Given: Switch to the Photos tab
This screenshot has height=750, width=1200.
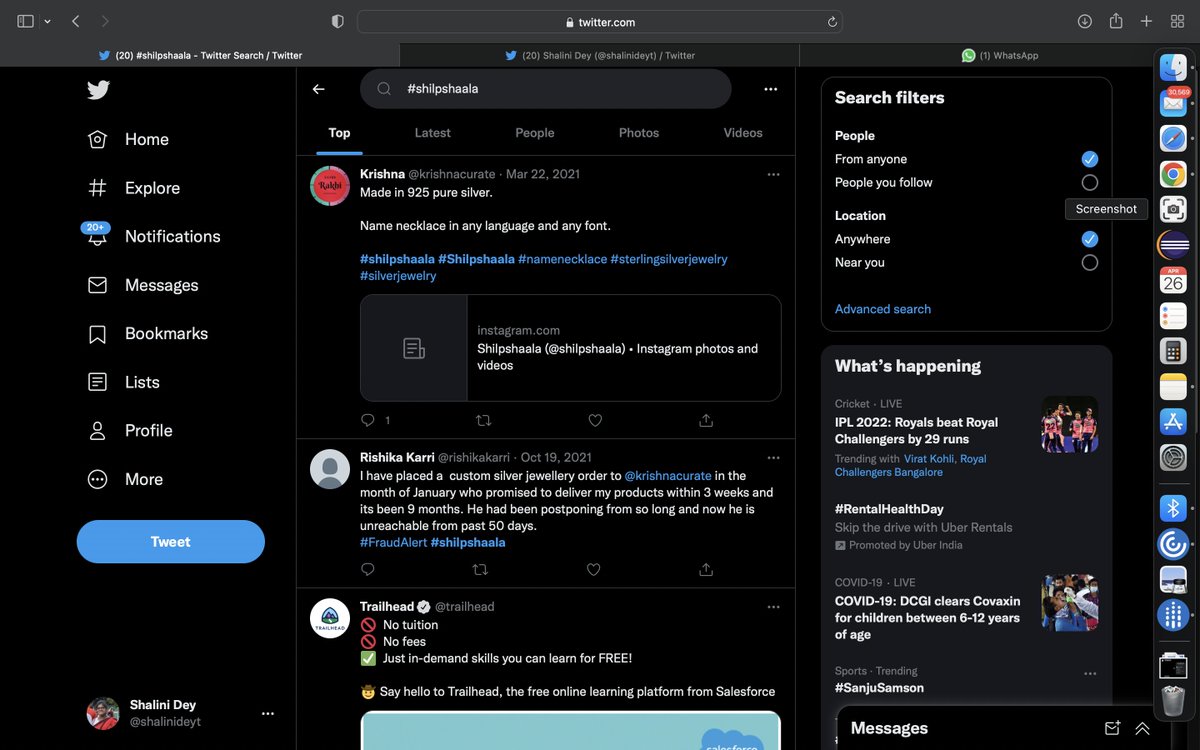Looking at the screenshot, I should (639, 133).
